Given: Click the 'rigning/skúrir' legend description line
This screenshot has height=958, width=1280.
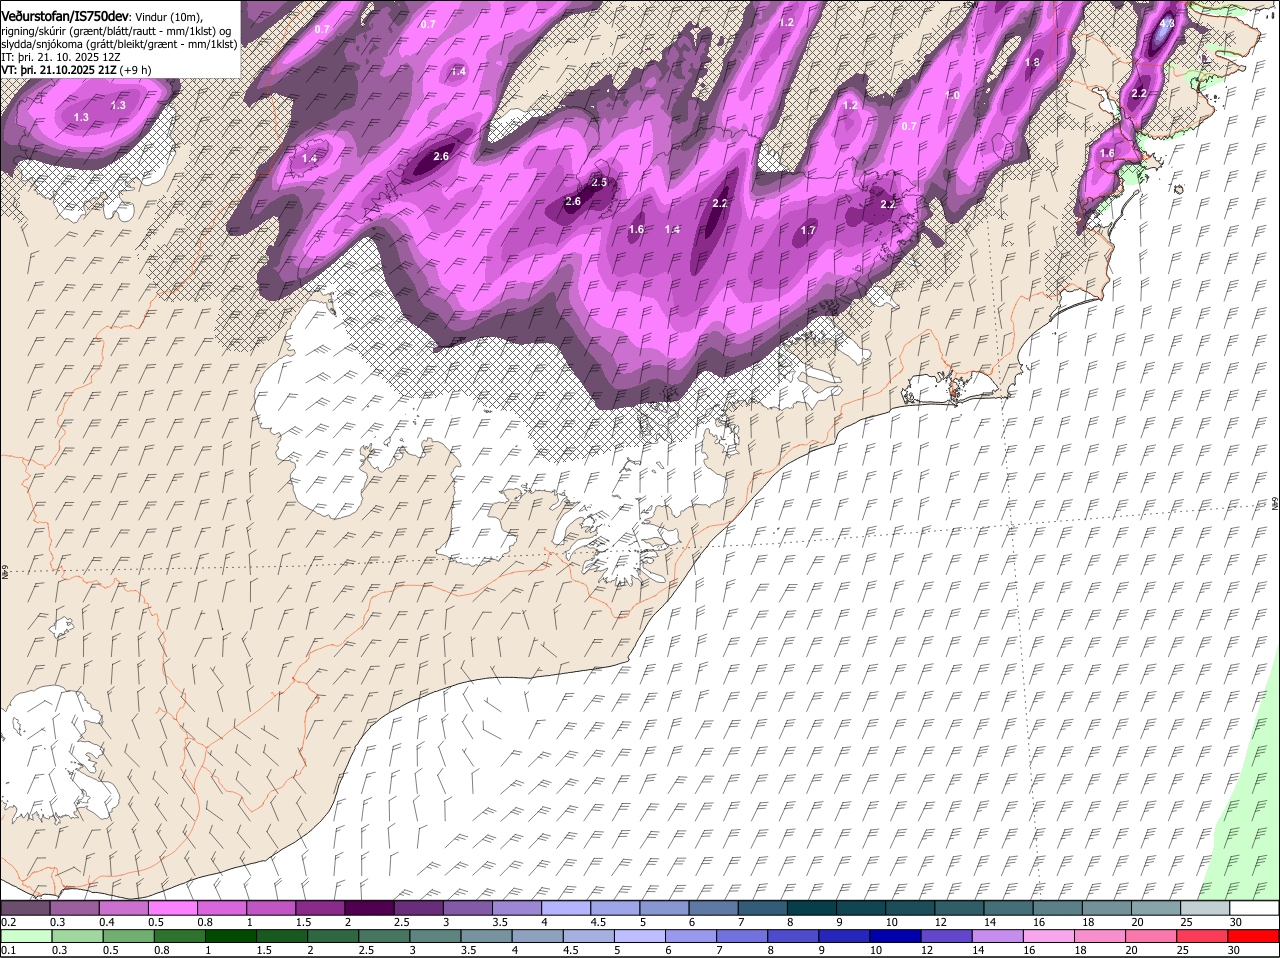Looking at the screenshot, I should 115,31.
